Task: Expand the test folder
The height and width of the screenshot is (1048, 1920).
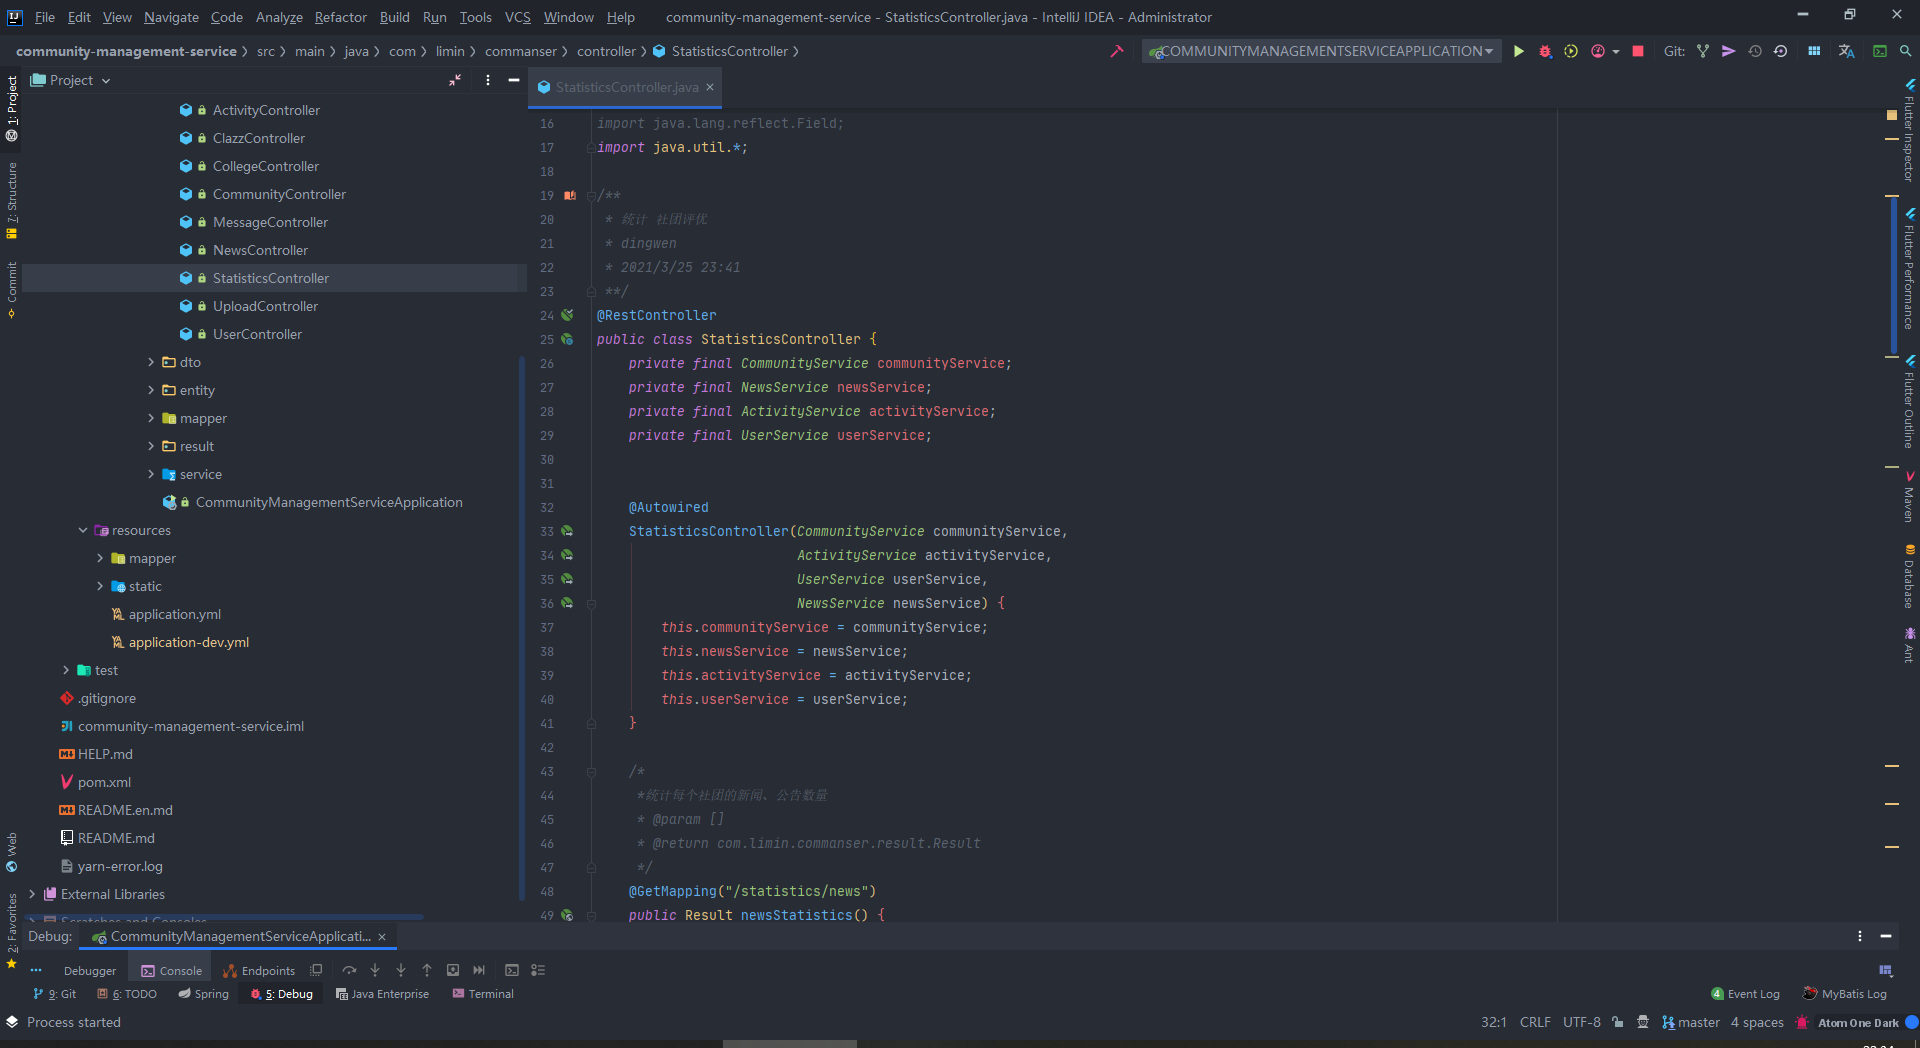Action: coord(66,670)
